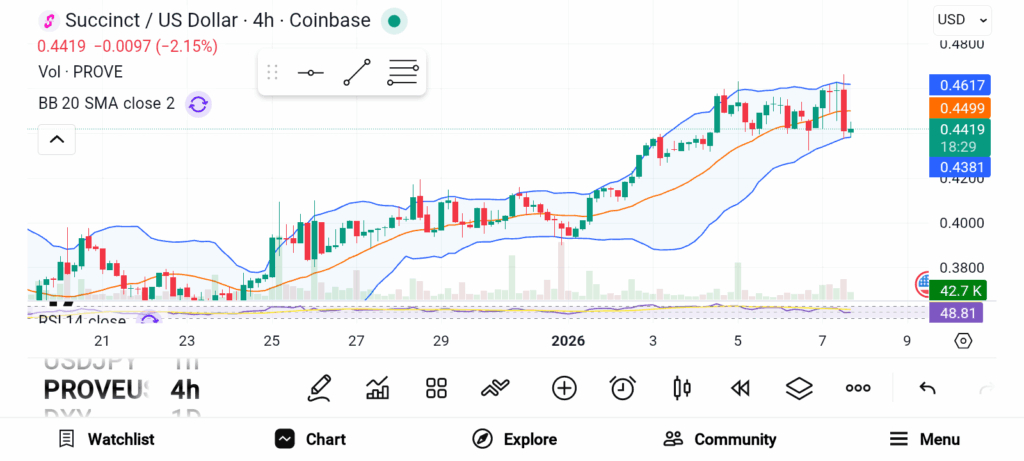Start bar replay with the rewind icon
This screenshot has width=1024, height=461.
[740, 388]
